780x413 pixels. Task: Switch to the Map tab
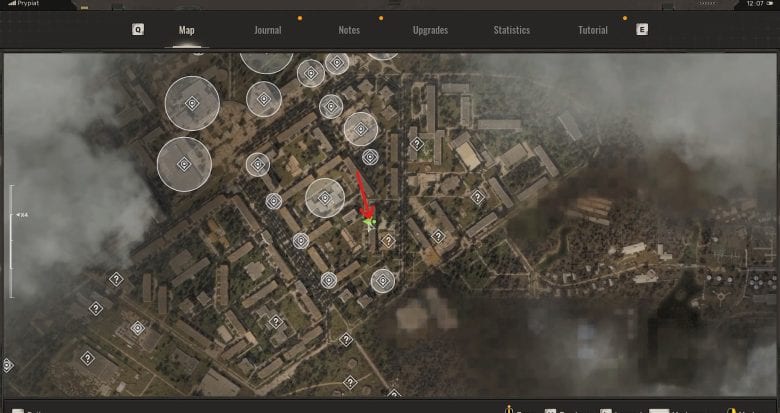pyautogui.click(x=187, y=30)
